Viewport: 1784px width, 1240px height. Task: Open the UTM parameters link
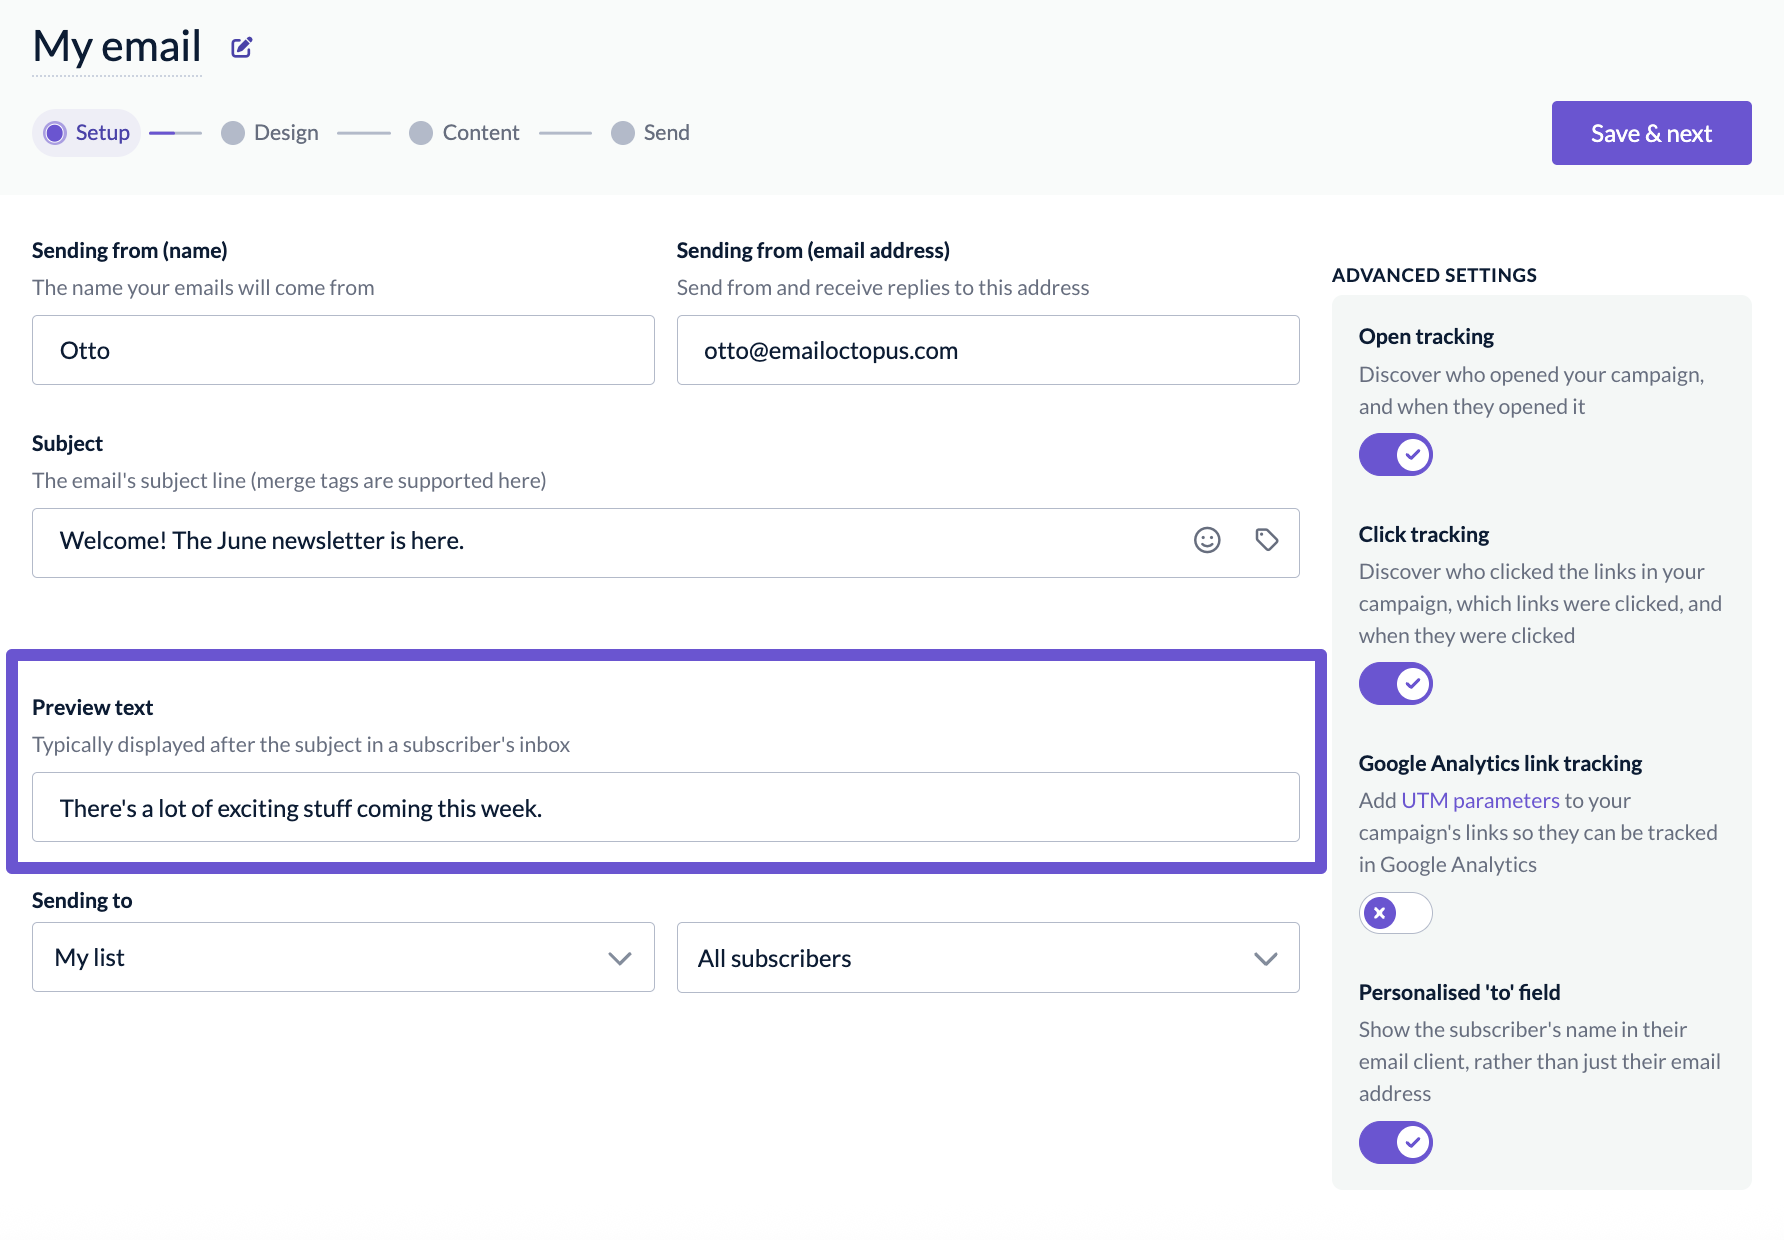pos(1480,801)
